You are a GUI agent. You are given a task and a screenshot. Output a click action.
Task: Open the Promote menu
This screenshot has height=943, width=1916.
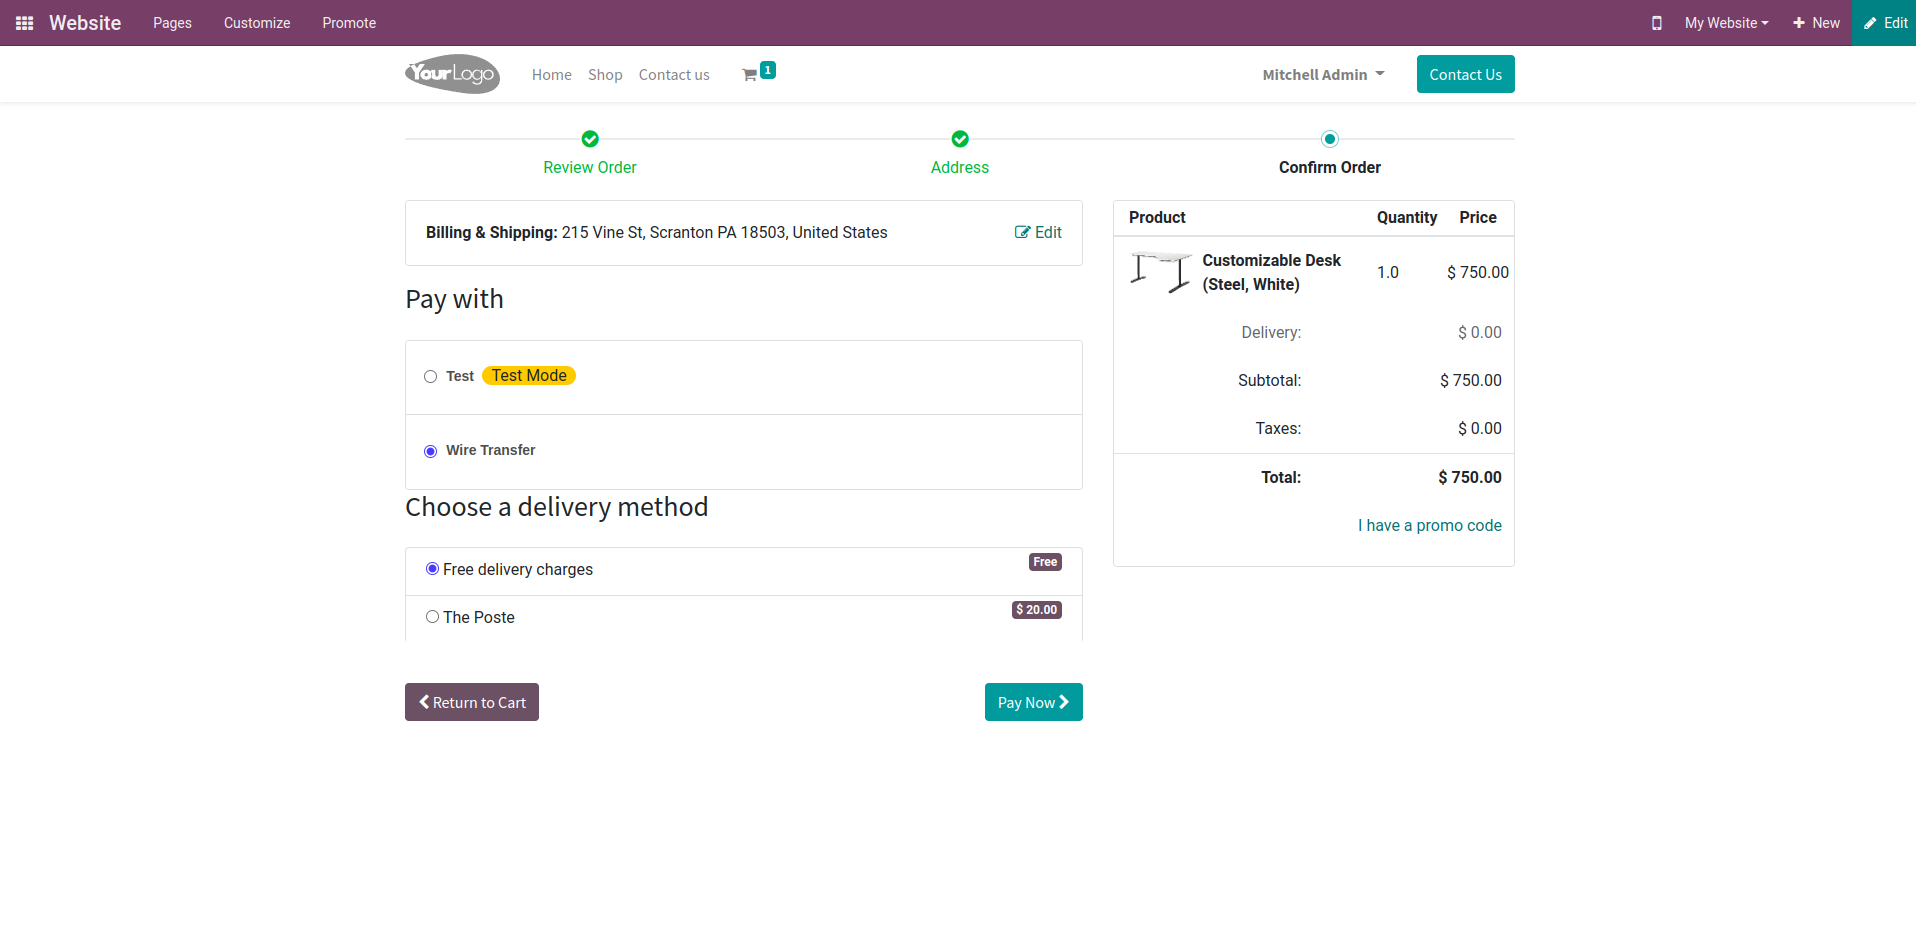349,23
